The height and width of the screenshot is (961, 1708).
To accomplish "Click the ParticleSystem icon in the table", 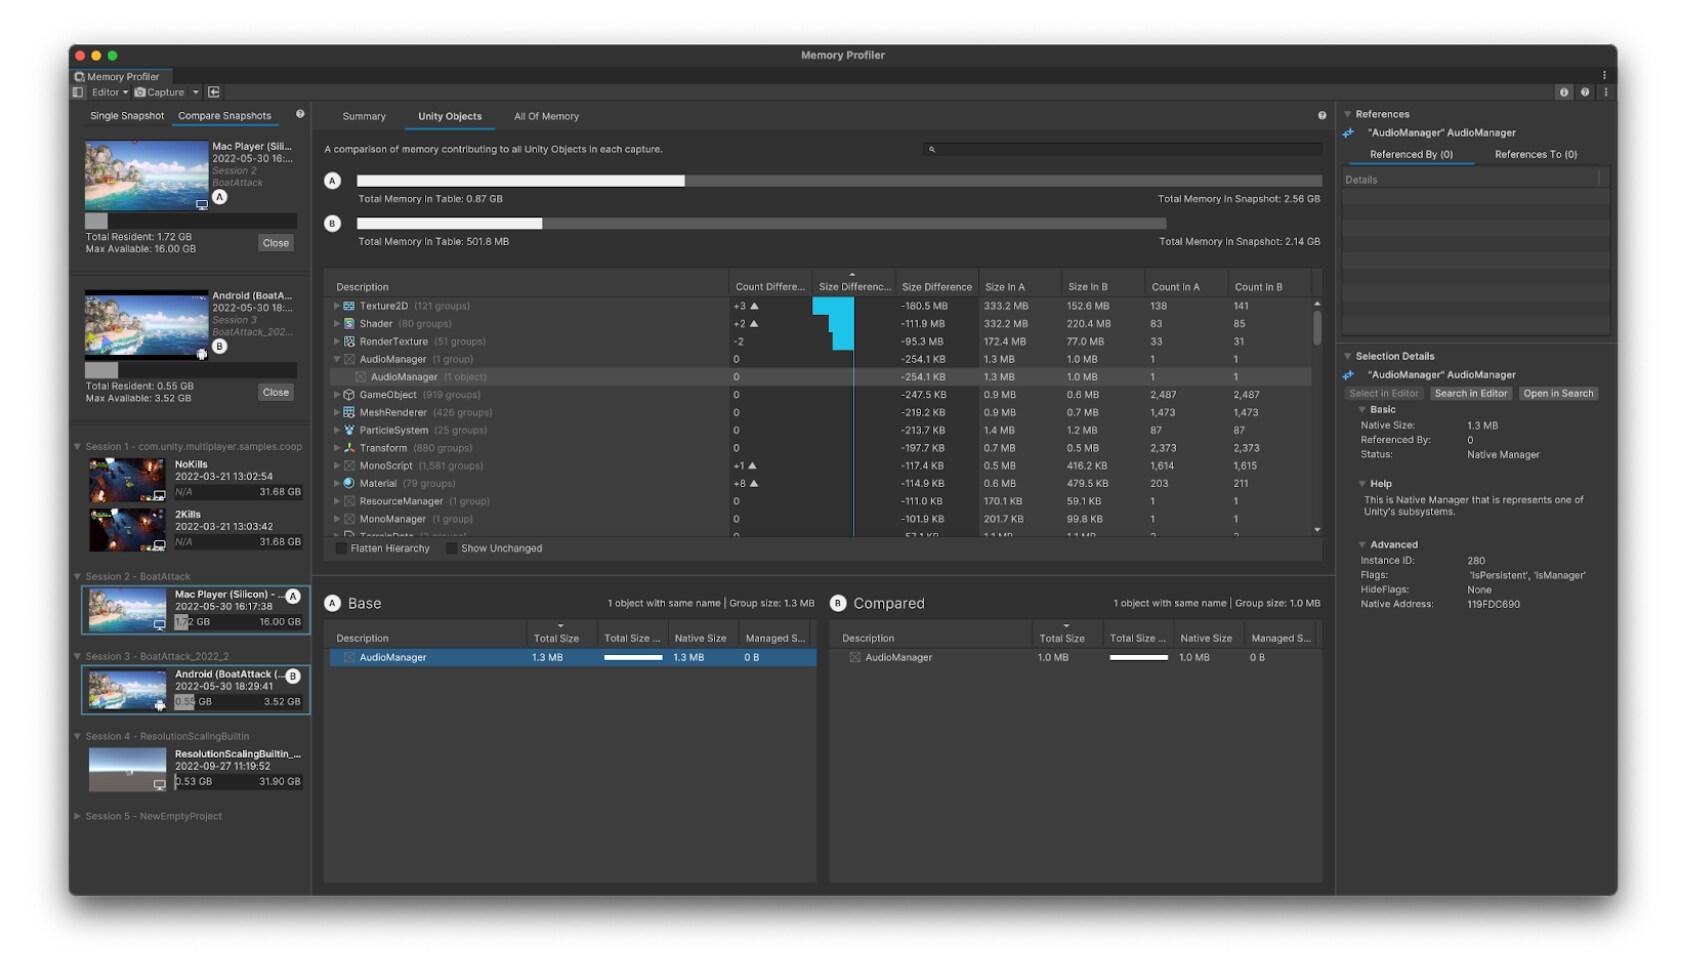I will [347, 430].
